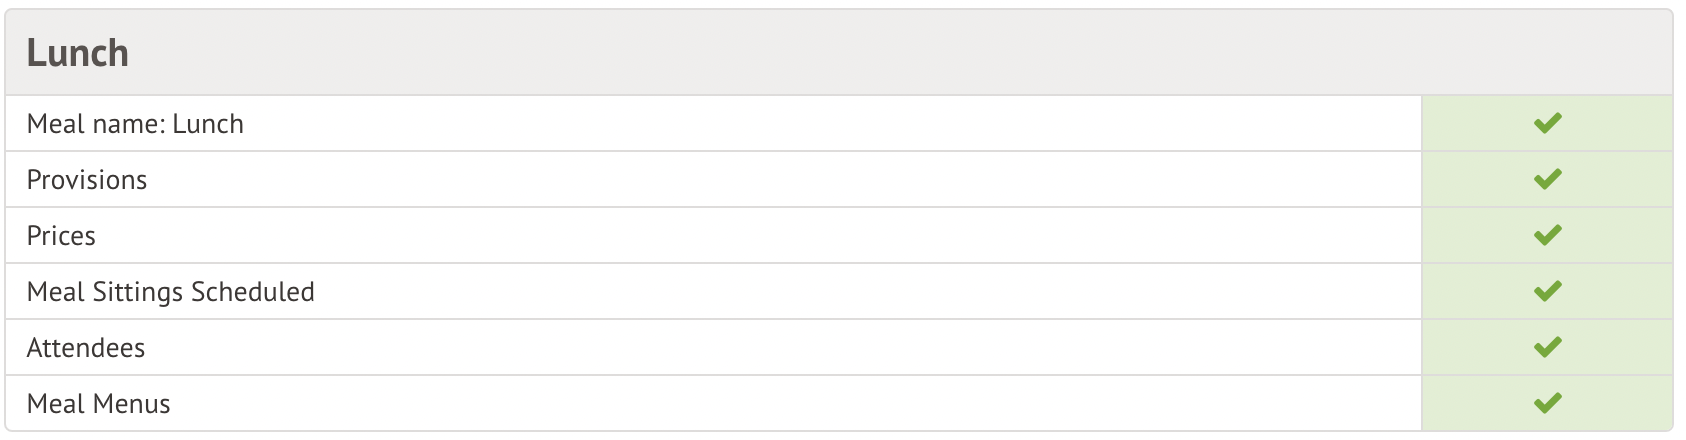Select the Provisions row text

(87, 180)
